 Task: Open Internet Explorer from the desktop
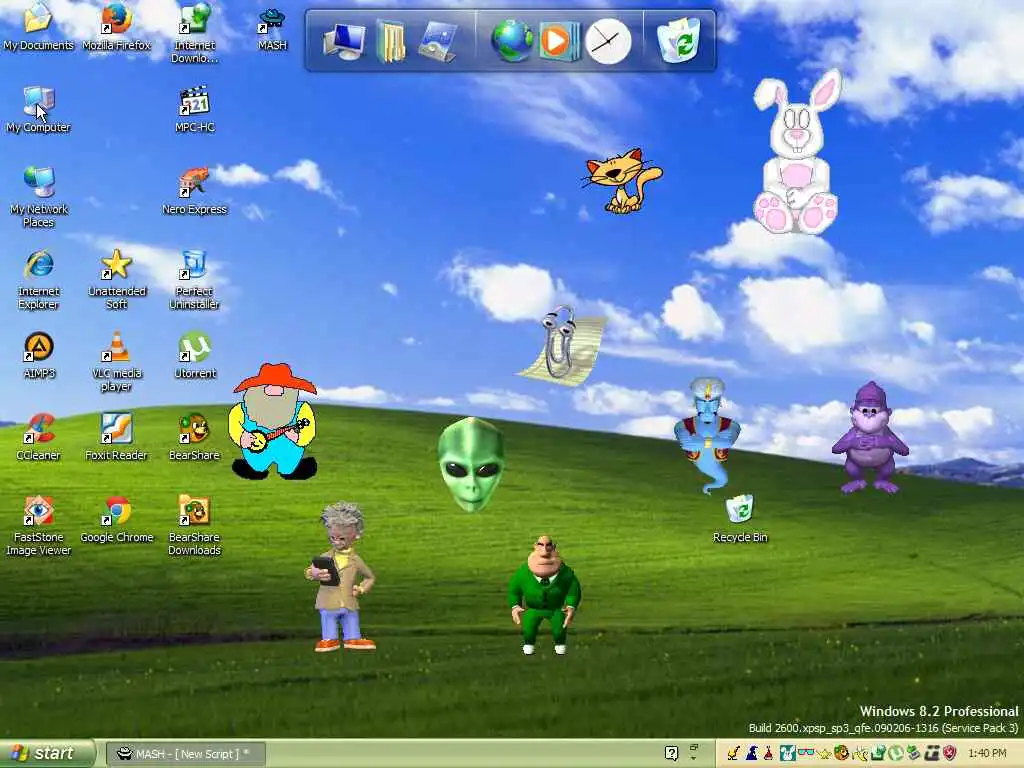pos(39,279)
